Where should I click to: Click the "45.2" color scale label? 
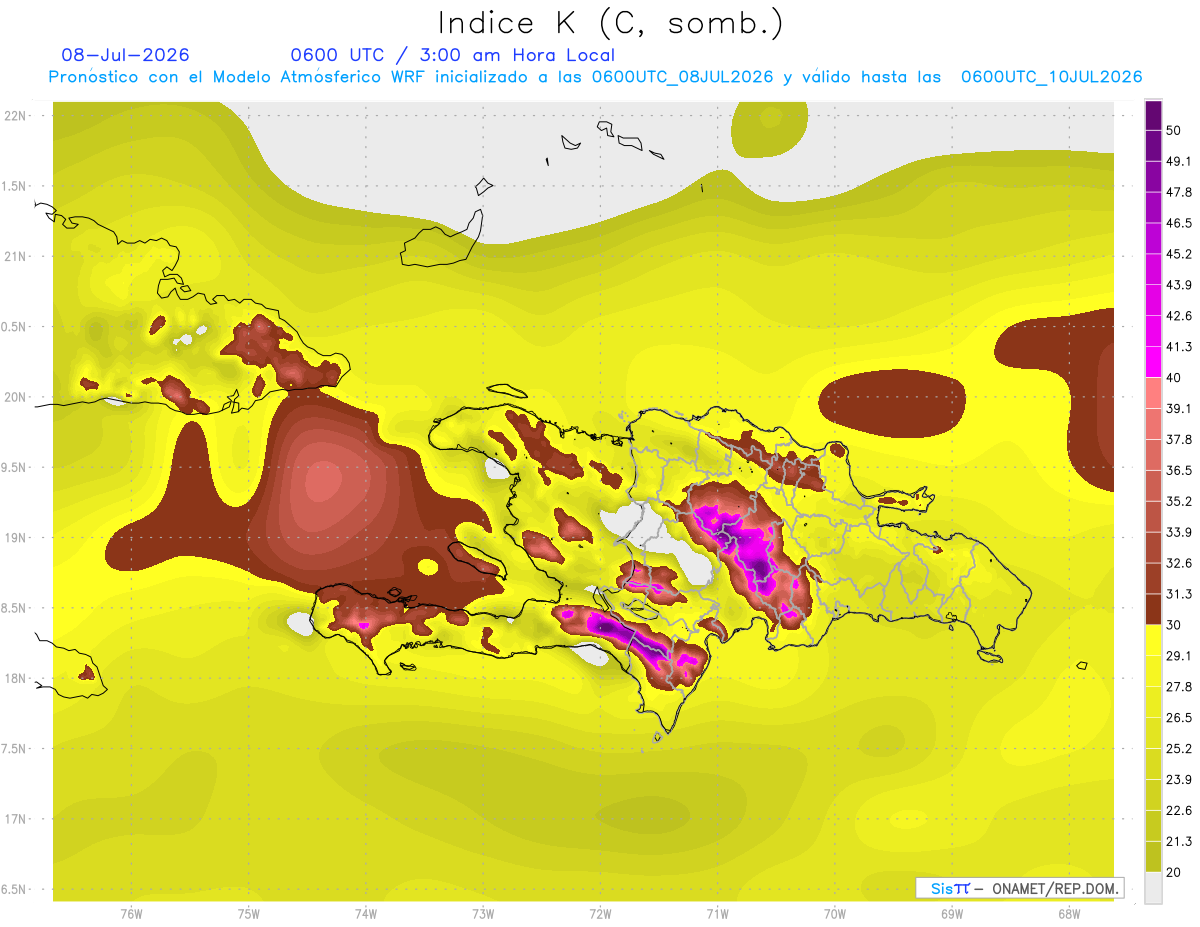[x=1179, y=254]
